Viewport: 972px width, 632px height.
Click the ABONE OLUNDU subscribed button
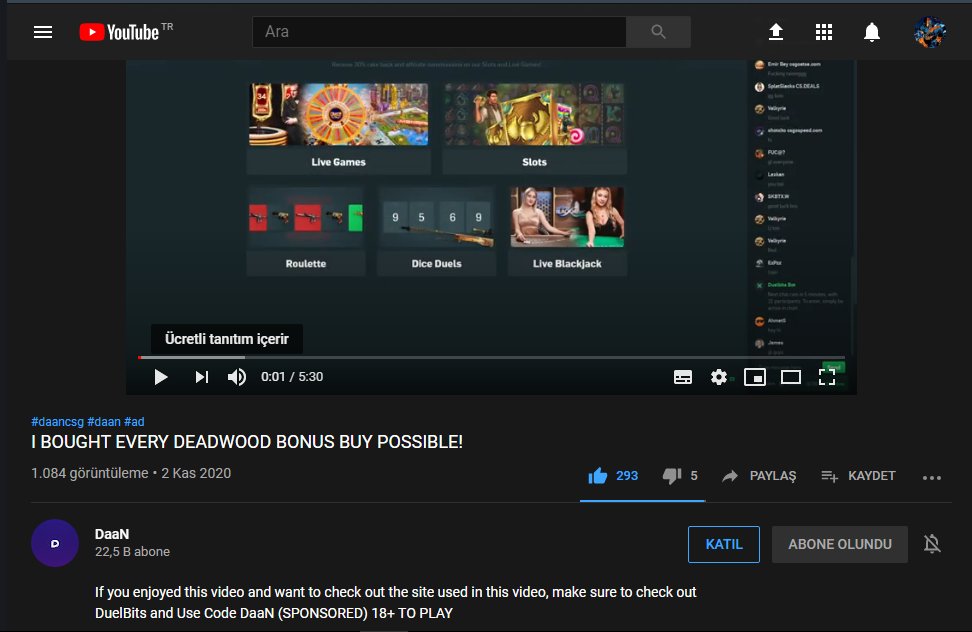pyautogui.click(x=840, y=545)
